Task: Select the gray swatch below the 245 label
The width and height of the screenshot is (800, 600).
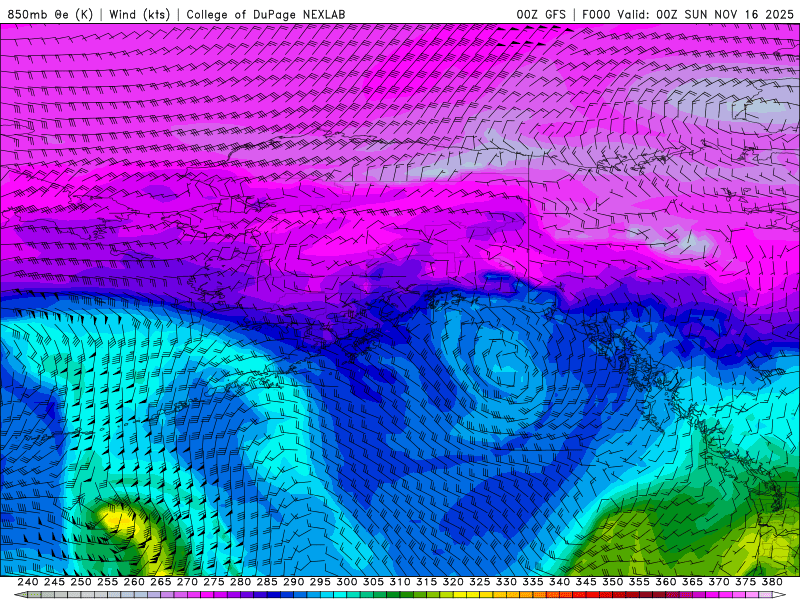Action: coord(47,595)
